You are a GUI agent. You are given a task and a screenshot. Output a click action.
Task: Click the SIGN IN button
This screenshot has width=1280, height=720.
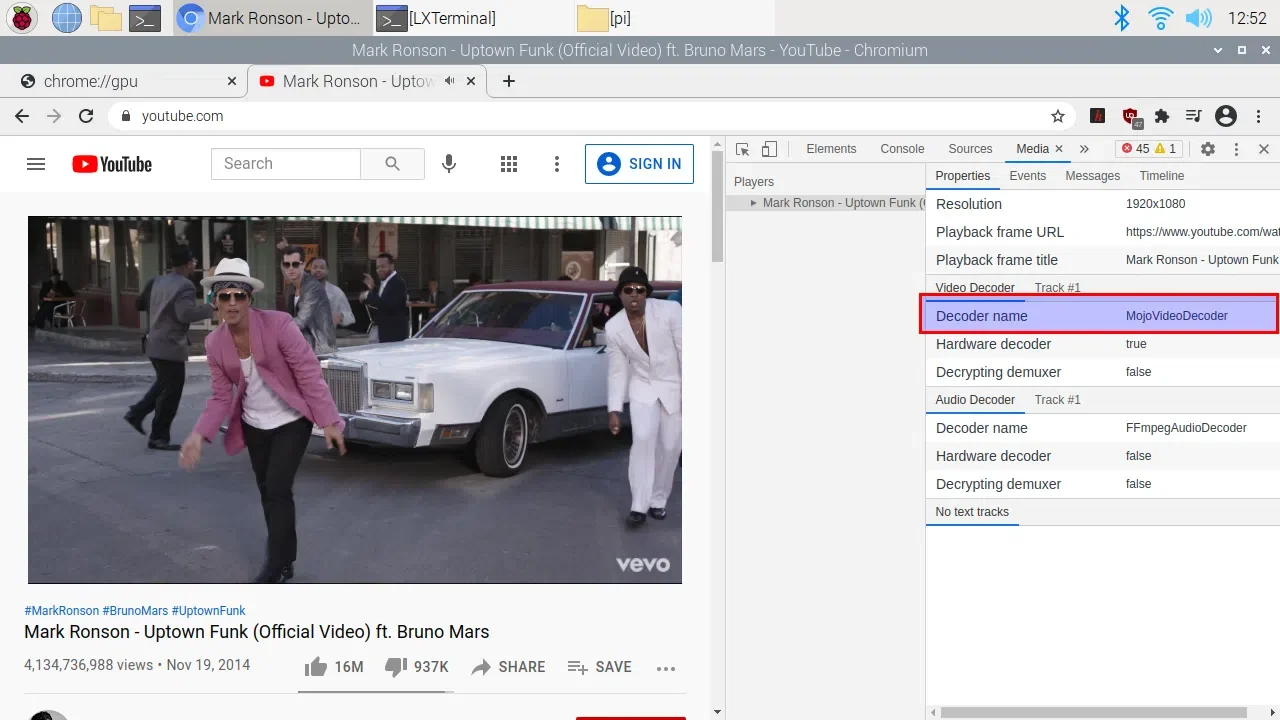click(639, 164)
